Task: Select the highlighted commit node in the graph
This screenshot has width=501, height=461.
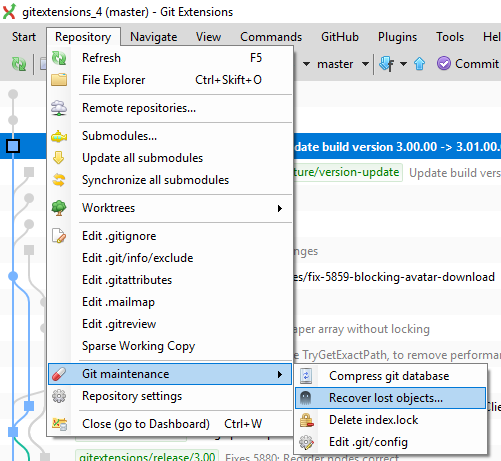Action: (13, 146)
